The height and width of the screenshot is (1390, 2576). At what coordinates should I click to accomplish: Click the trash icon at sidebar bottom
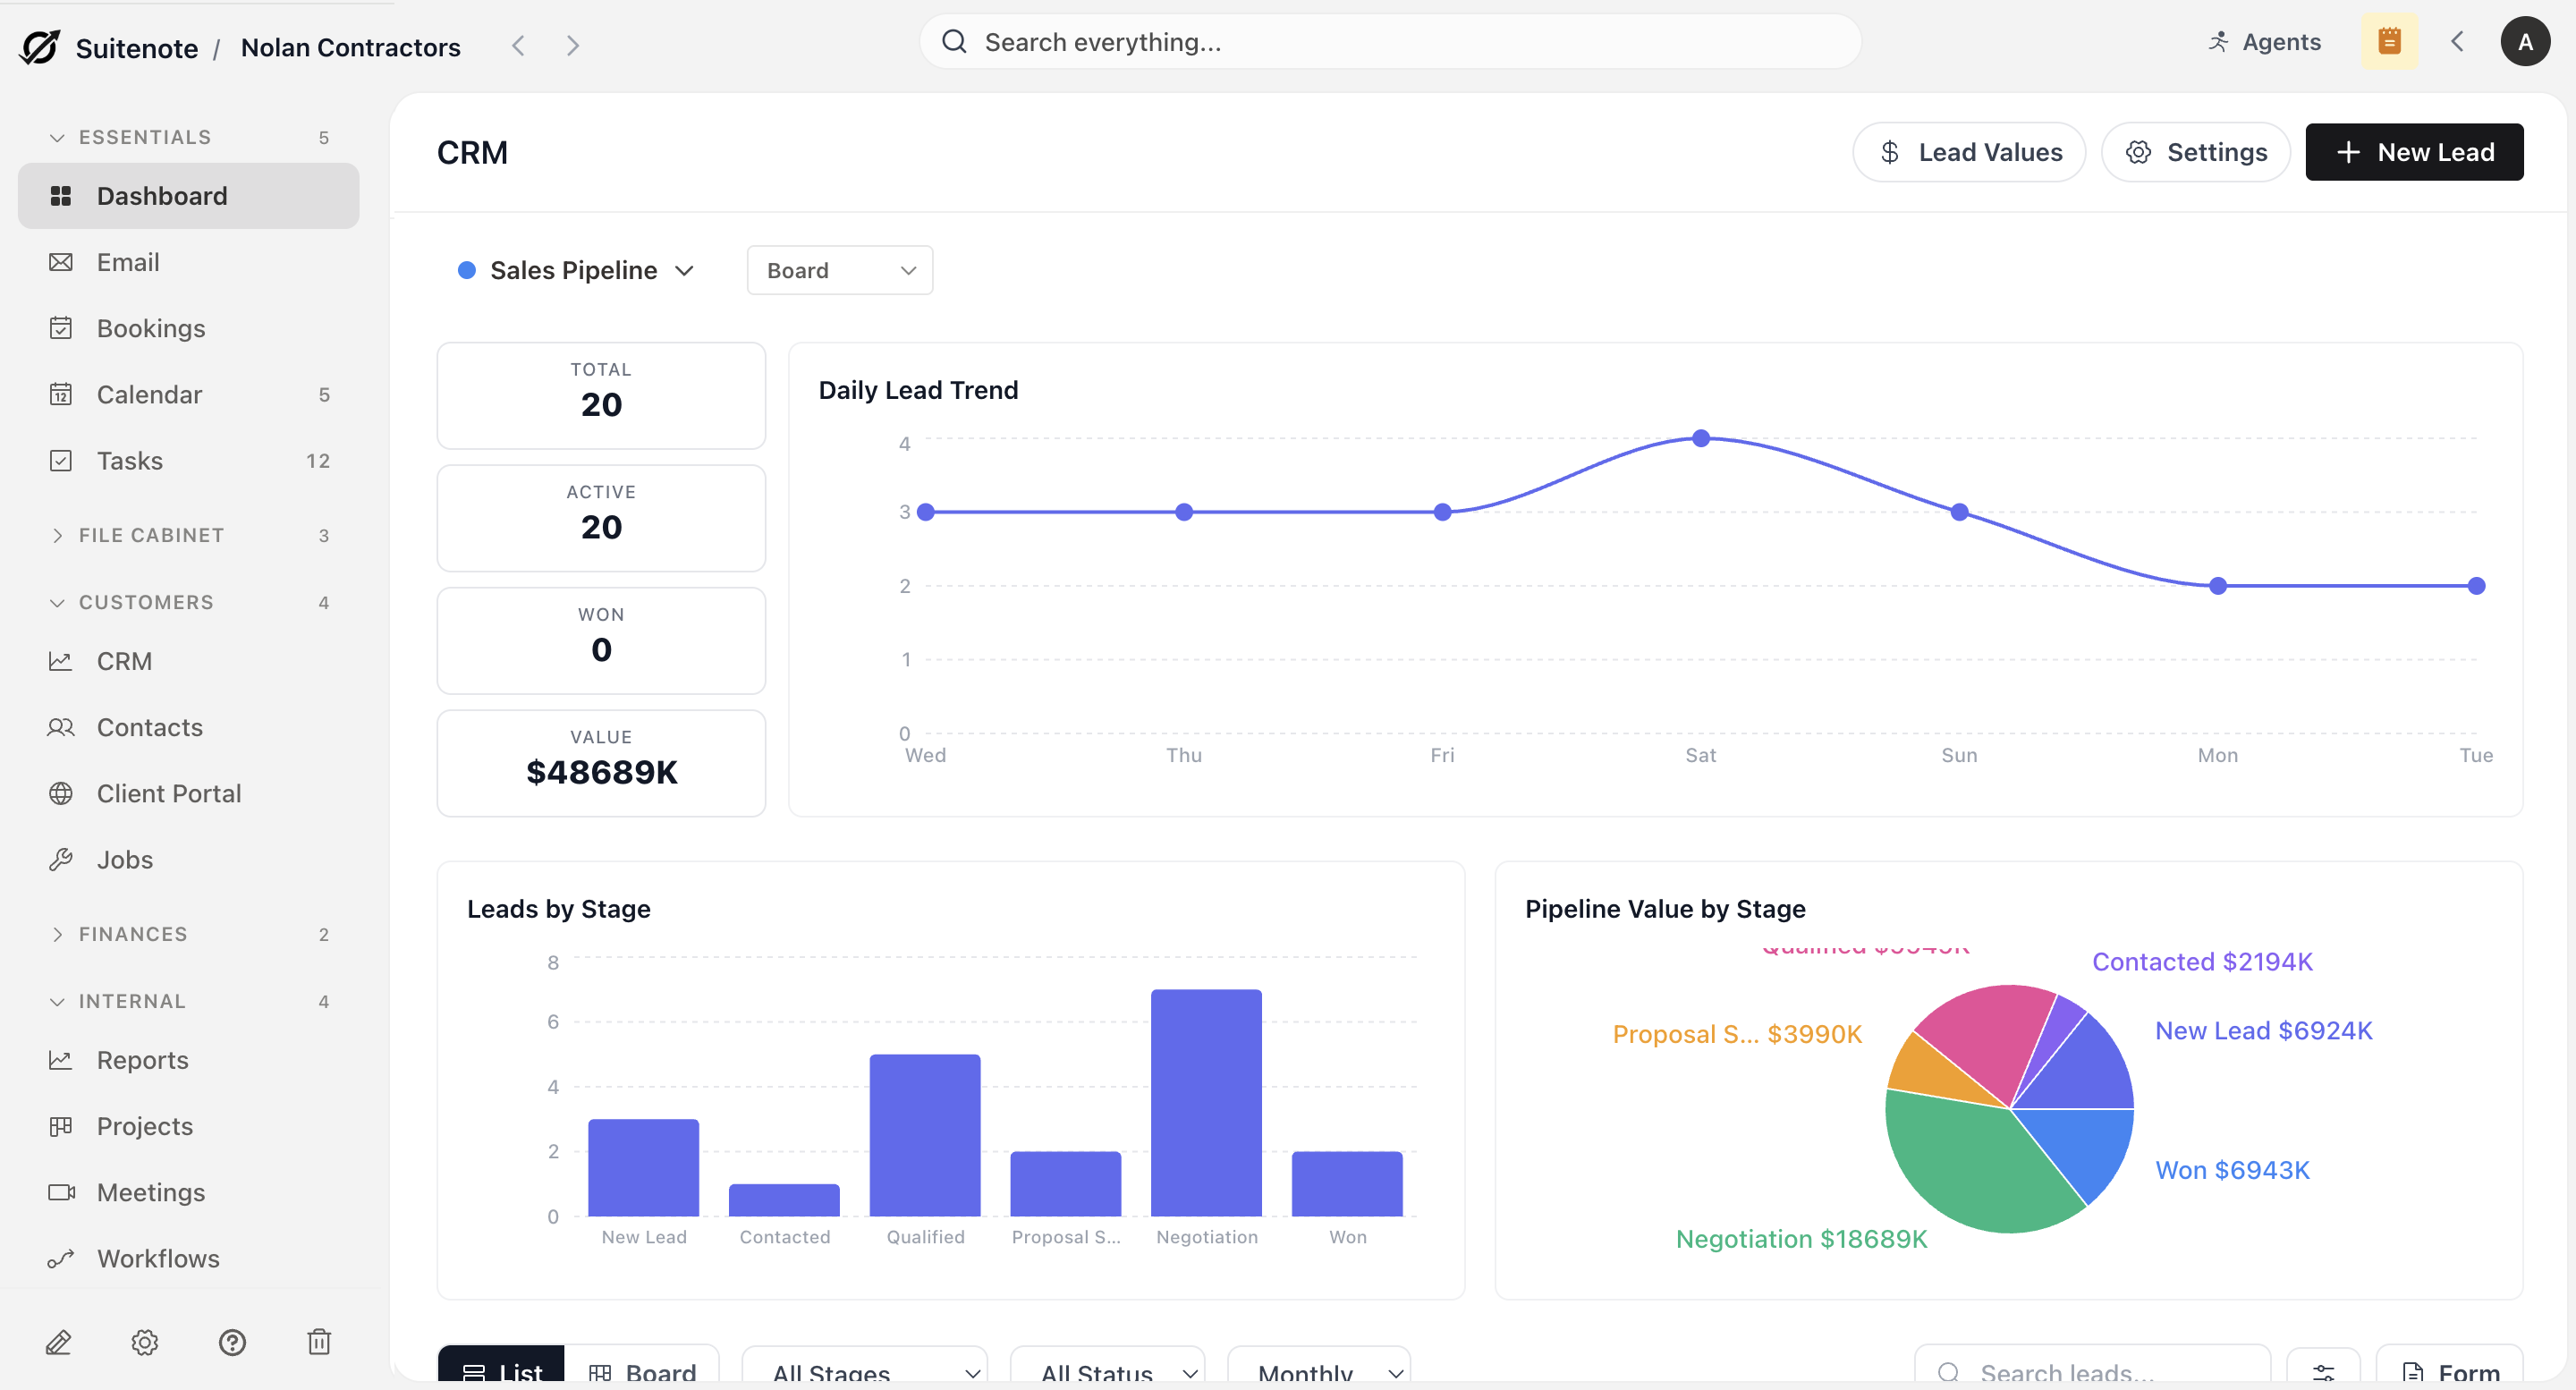319,1342
